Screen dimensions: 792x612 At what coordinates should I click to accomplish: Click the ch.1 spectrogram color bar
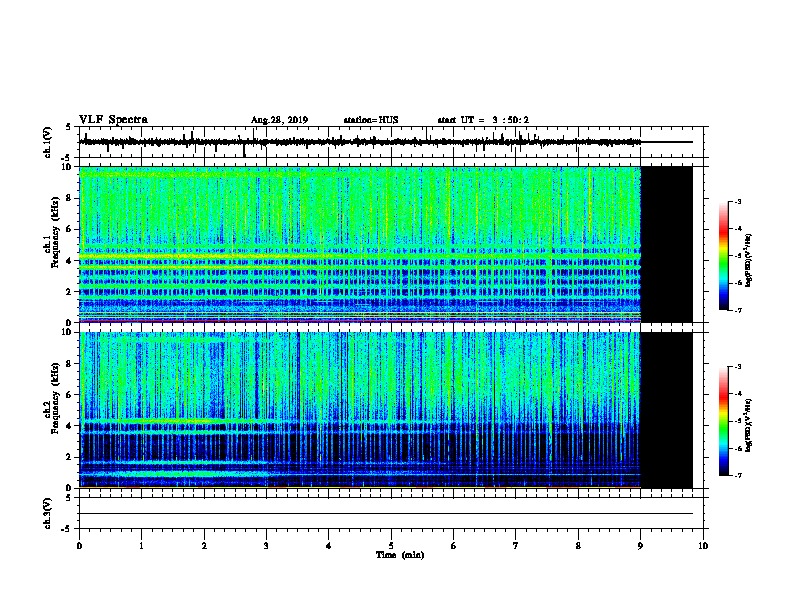point(723,256)
